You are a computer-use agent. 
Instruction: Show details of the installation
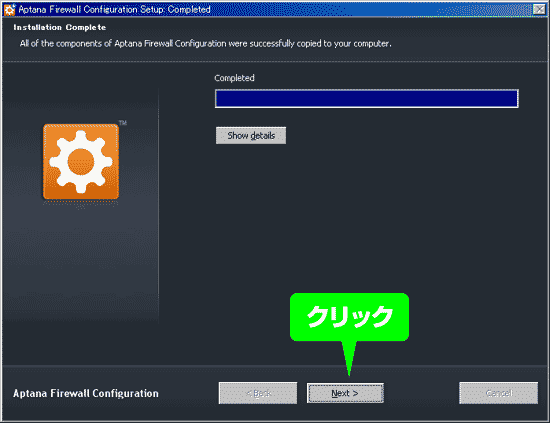(x=251, y=135)
